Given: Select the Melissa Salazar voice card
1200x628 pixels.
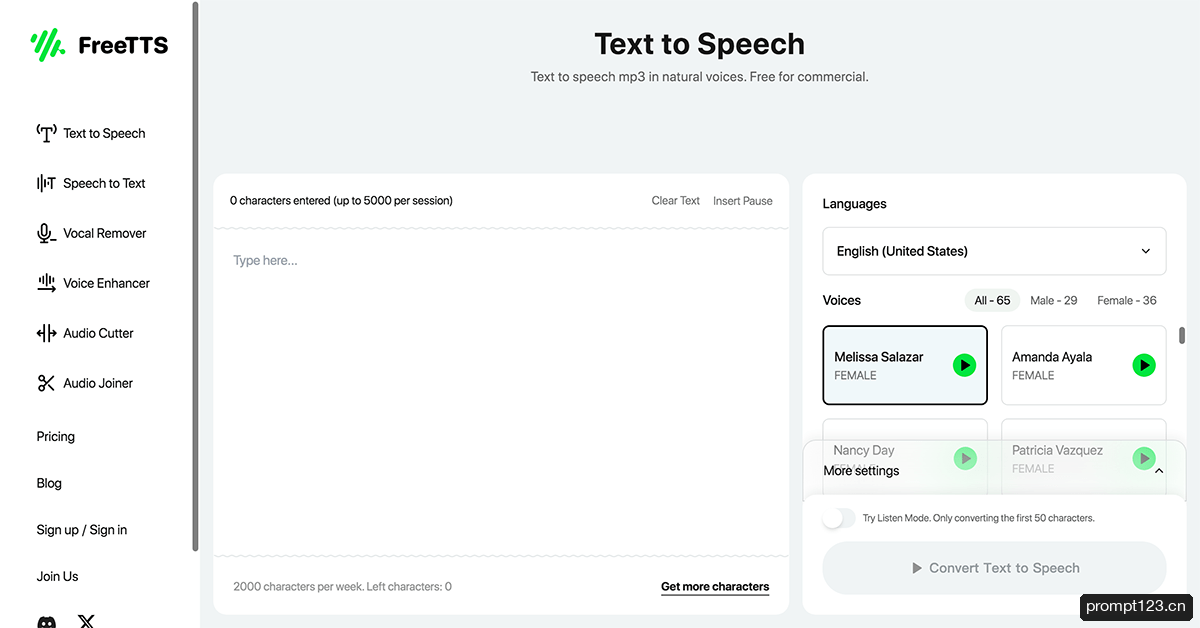Looking at the screenshot, I should click(x=905, y=365).
